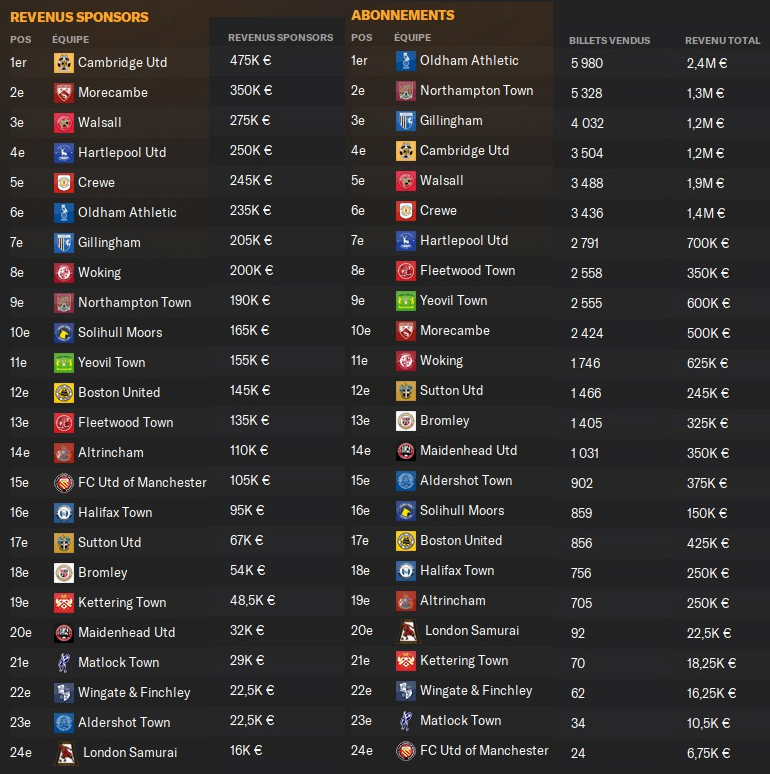Image resolution: width=770 pixels, height=774 pixels.
Task: Click Équipe header in Abonnements table
Action: click(413, 38)
